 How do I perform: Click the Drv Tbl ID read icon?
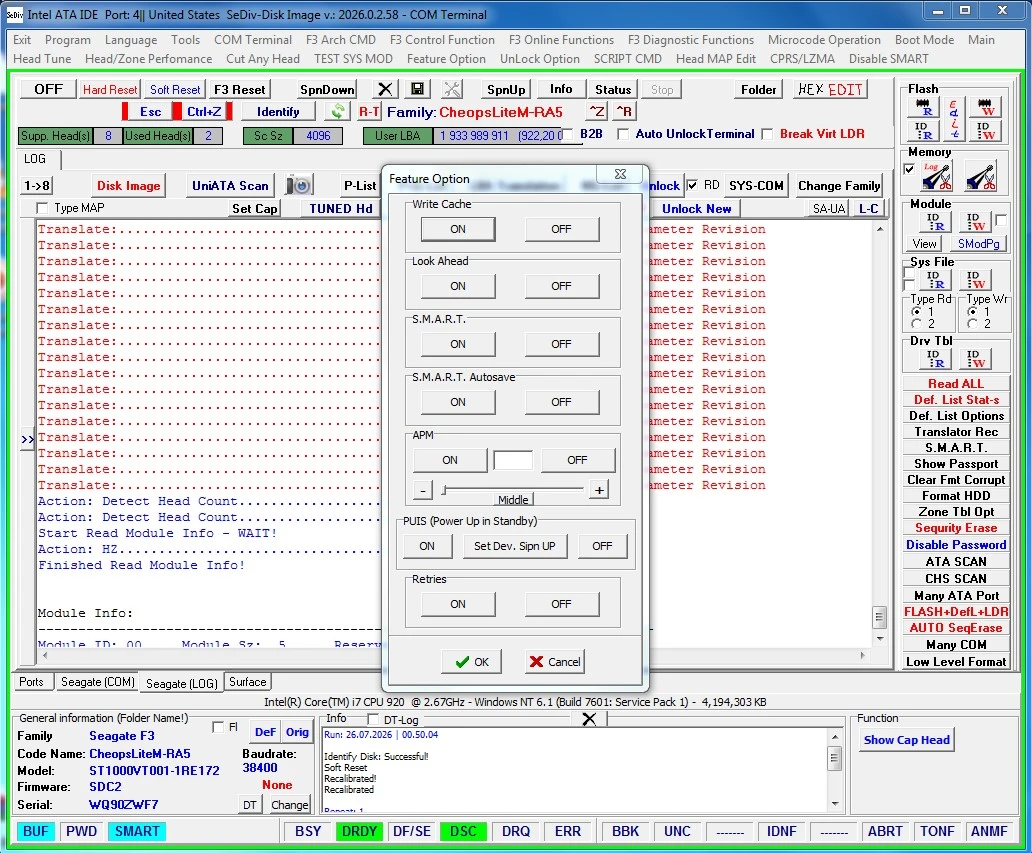935,359
